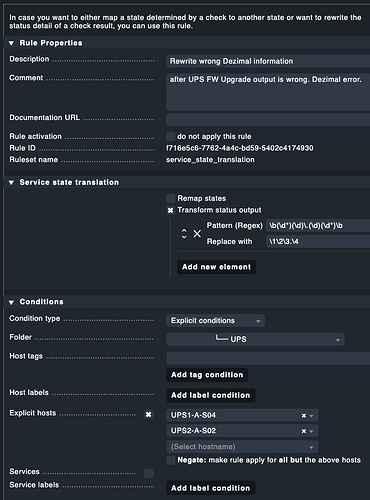This screenshot has height=500, width=370.
Task: Enable Negate rule for hosts checkbox
Action: [x=171, y=460]
